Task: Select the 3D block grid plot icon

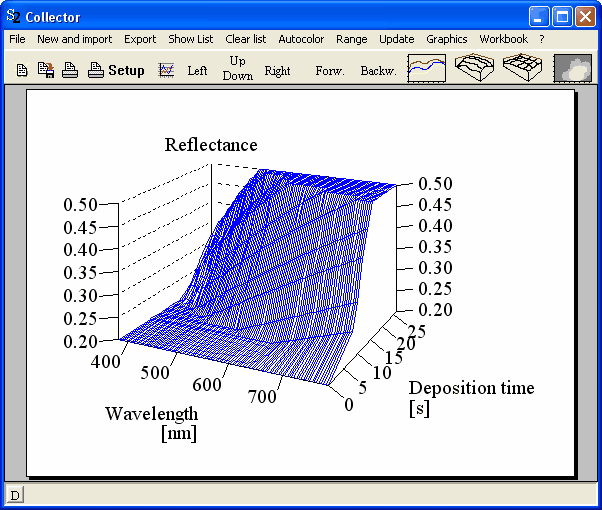Action: pyautogui.click(x=523, y=68)
